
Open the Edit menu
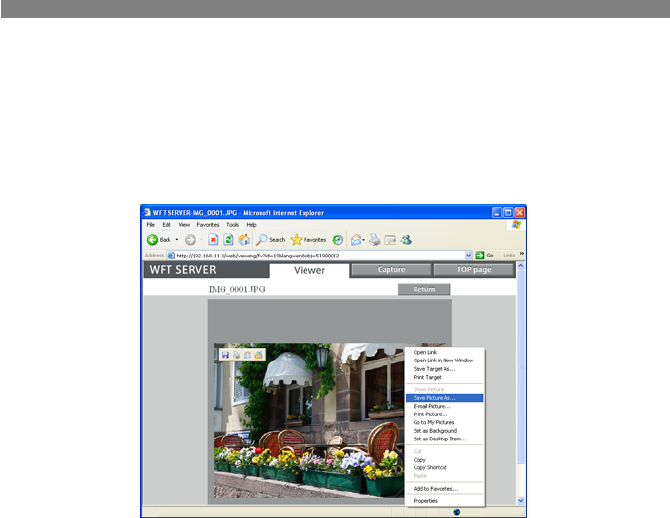[x=166, y=225]
